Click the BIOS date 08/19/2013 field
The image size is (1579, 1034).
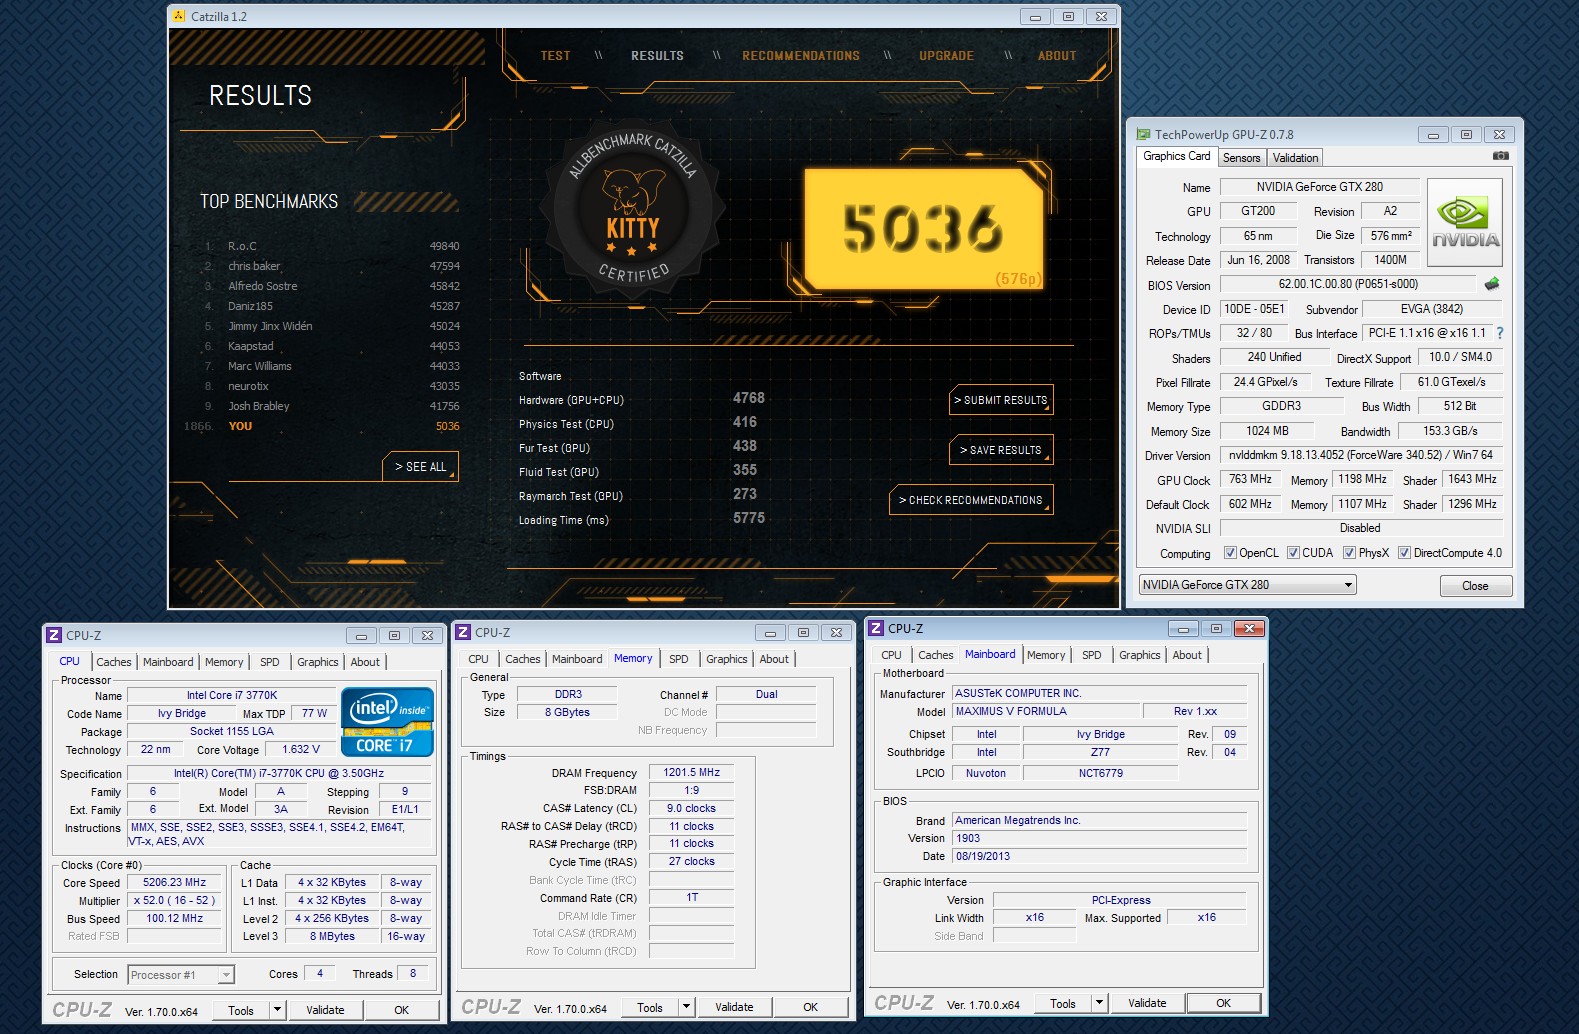coord(1099,856)
